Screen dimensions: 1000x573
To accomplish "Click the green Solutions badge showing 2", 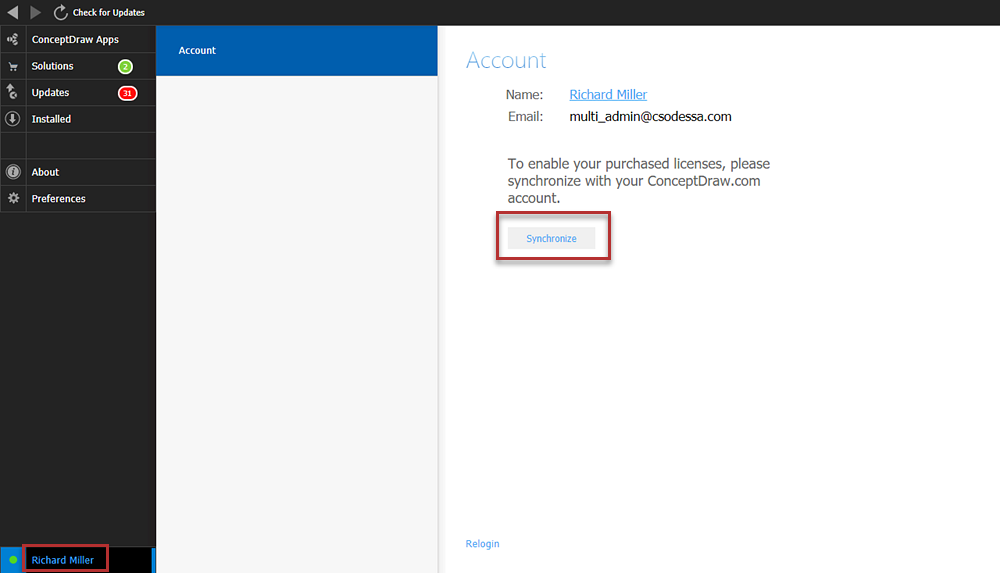I will pyautogui.click(x=125, y=66).
